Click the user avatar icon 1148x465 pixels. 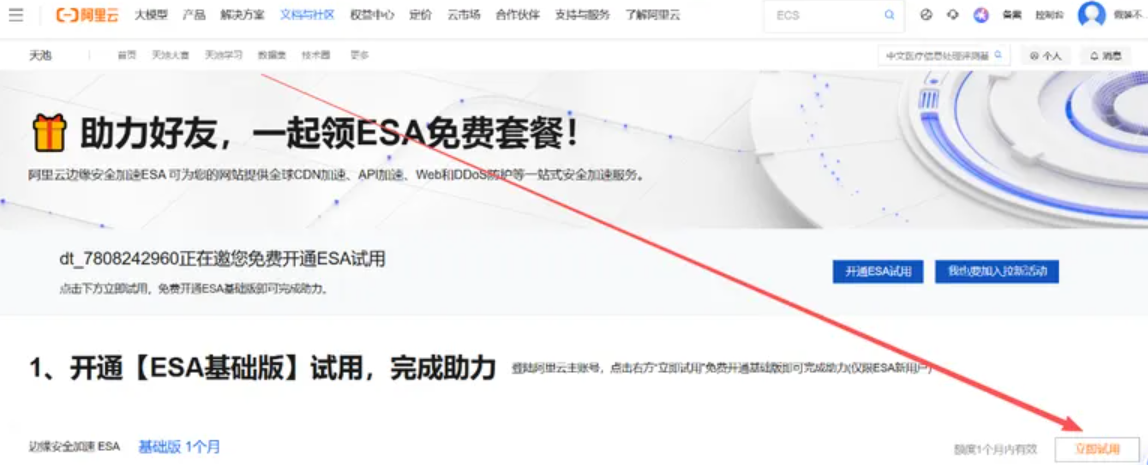tap(1091, 15)
